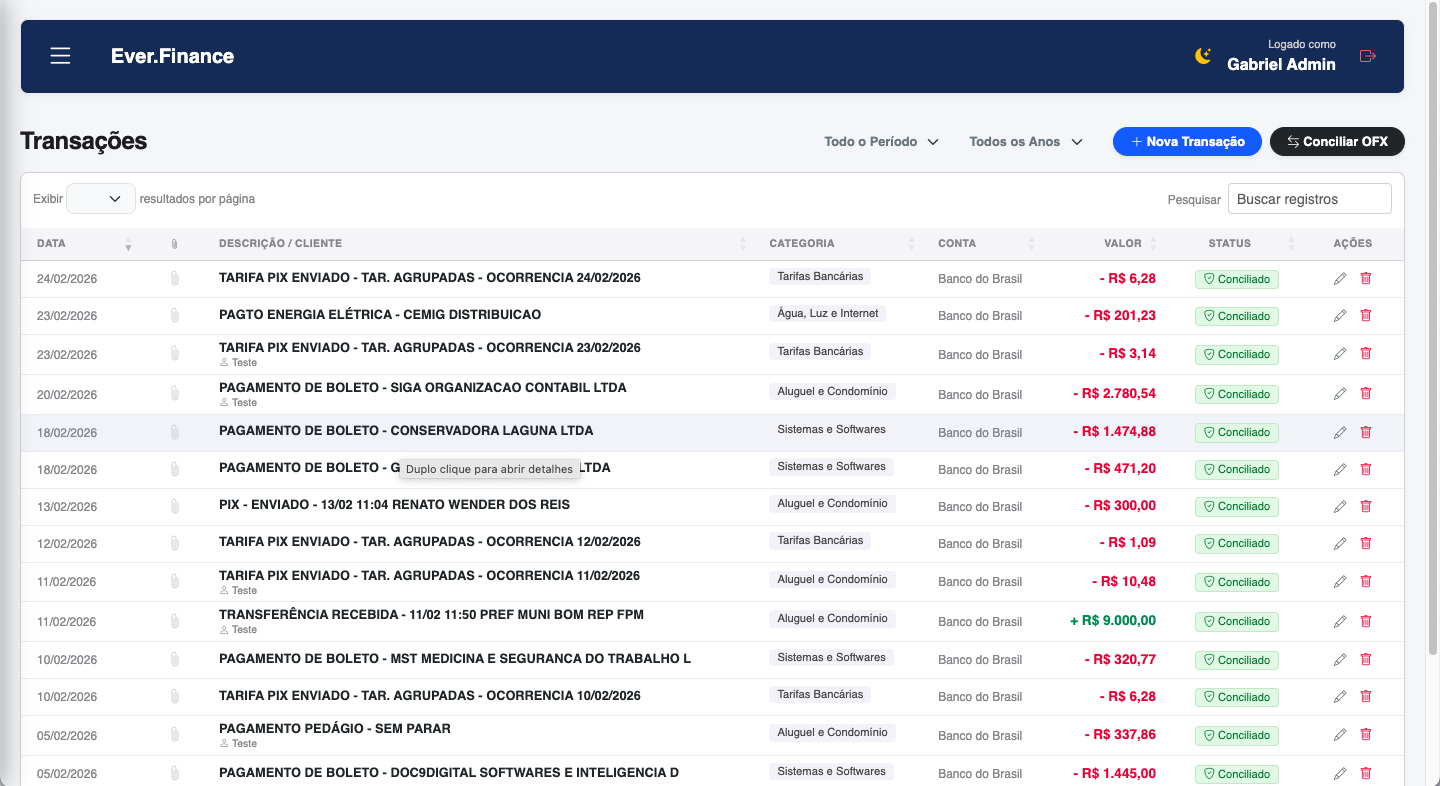Create a new entry with Nova Transação

tap(1187, 141)
